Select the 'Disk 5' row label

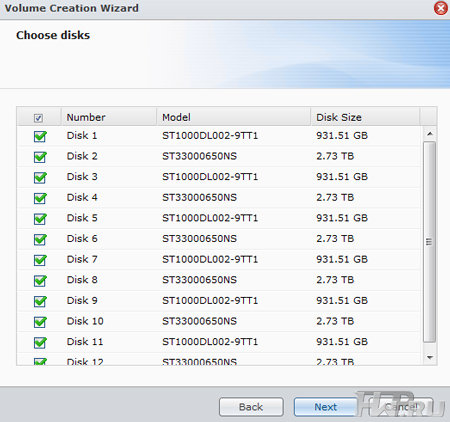[x=82, y=218]
